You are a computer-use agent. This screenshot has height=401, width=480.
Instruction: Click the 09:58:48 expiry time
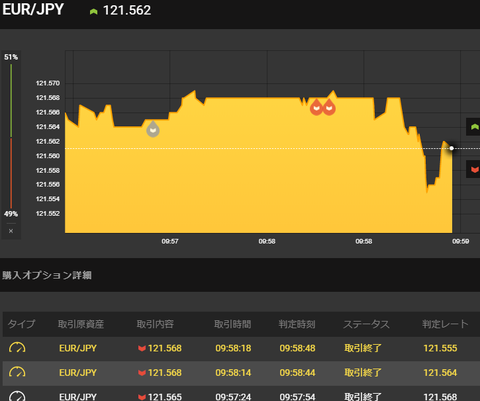(297, 348)
